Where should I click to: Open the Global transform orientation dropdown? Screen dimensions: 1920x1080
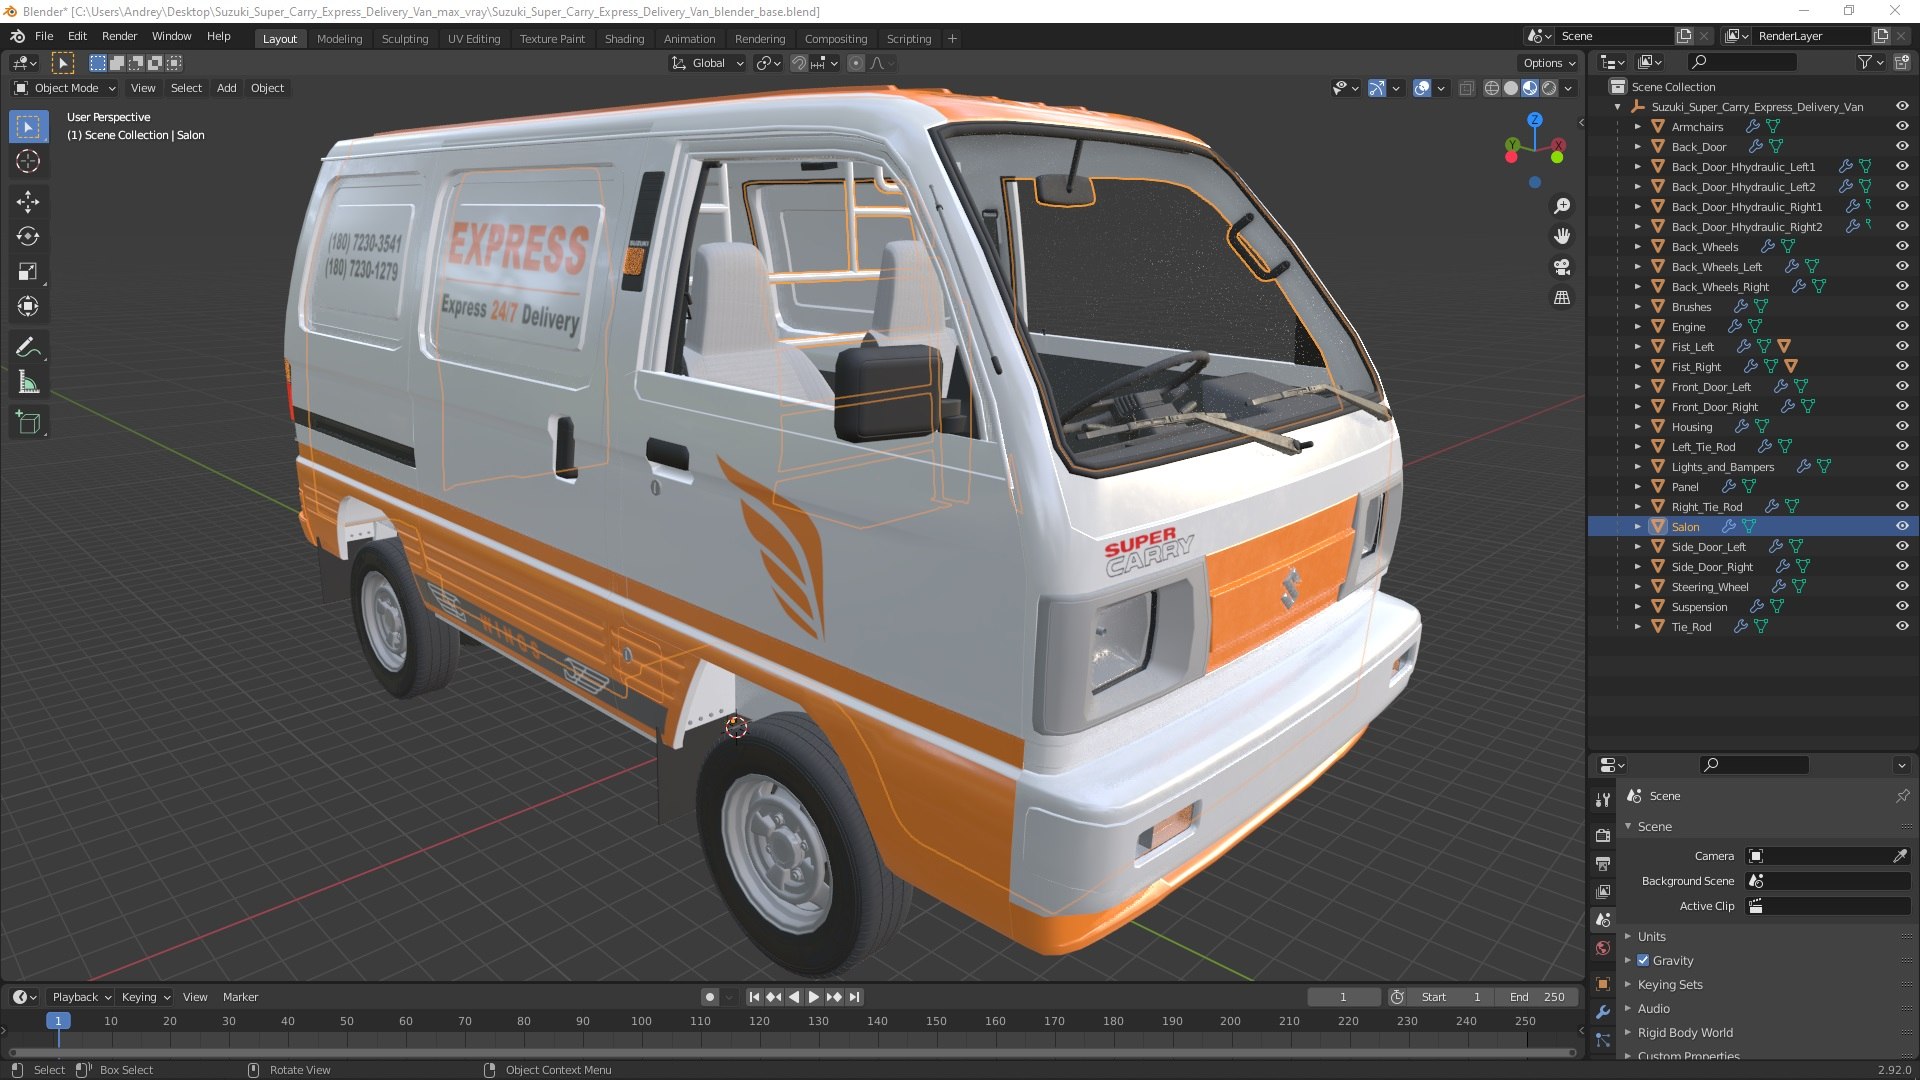708,63
